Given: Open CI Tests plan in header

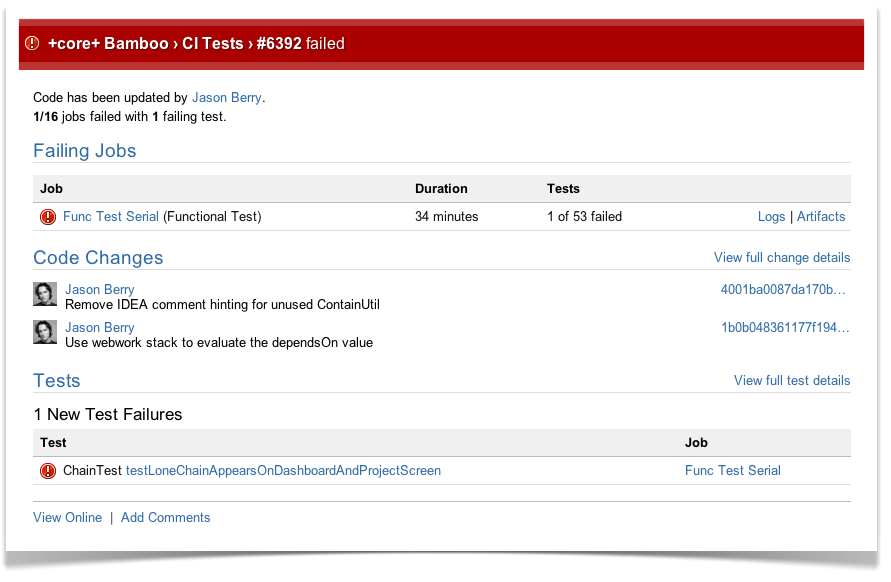Looking at the screenshot, I should click(213, 43).
